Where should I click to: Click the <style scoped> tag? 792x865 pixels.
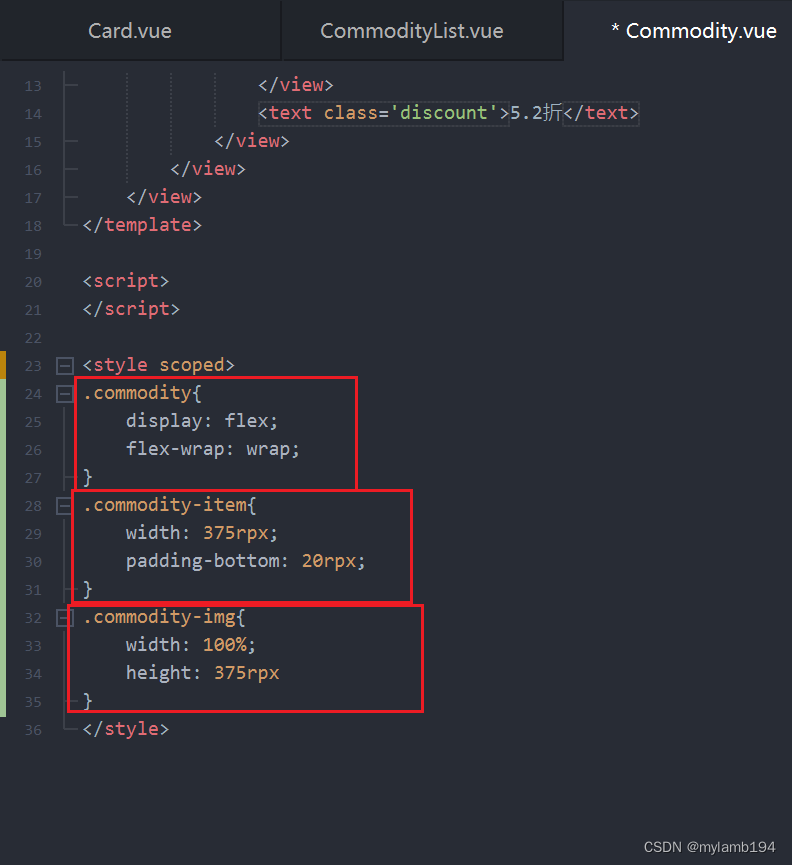[159, 365]
